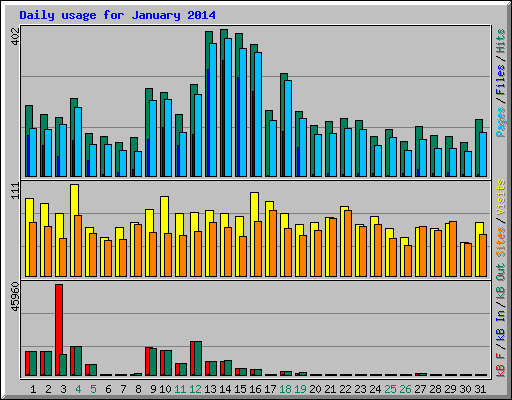Click green weekend day label 19
Image resolution: width=512 pixels, height=400 pixels.
[300, 389]
